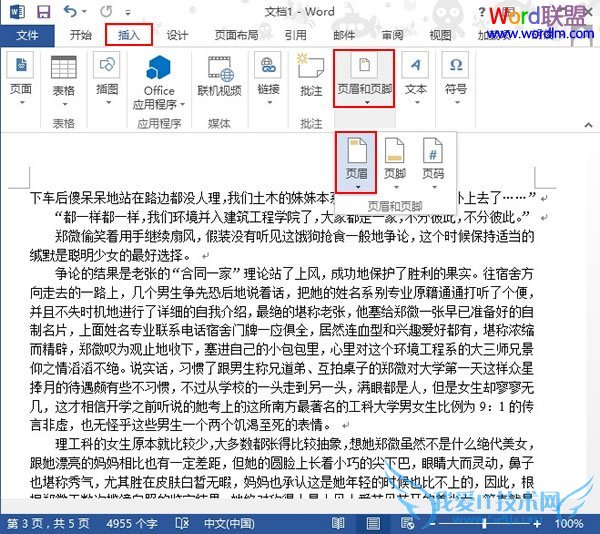The image size is (600, 534).
Task: Click the 表格 (Table) grid icon
Action: point(64,67)
